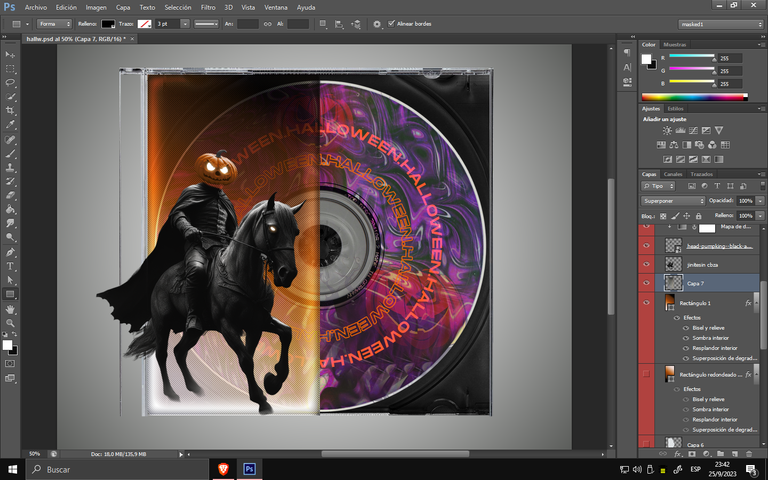Open Brave browser from taskbar
The width and height of the screenshot is (768, 480).
point(223,469)
